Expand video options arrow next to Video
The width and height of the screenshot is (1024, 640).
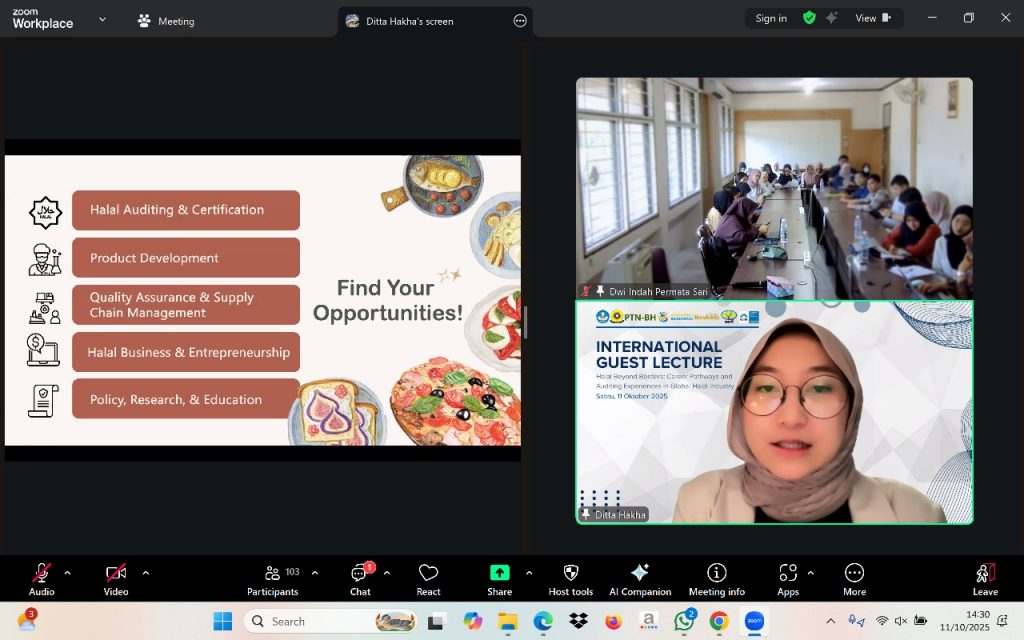point(145,573)
